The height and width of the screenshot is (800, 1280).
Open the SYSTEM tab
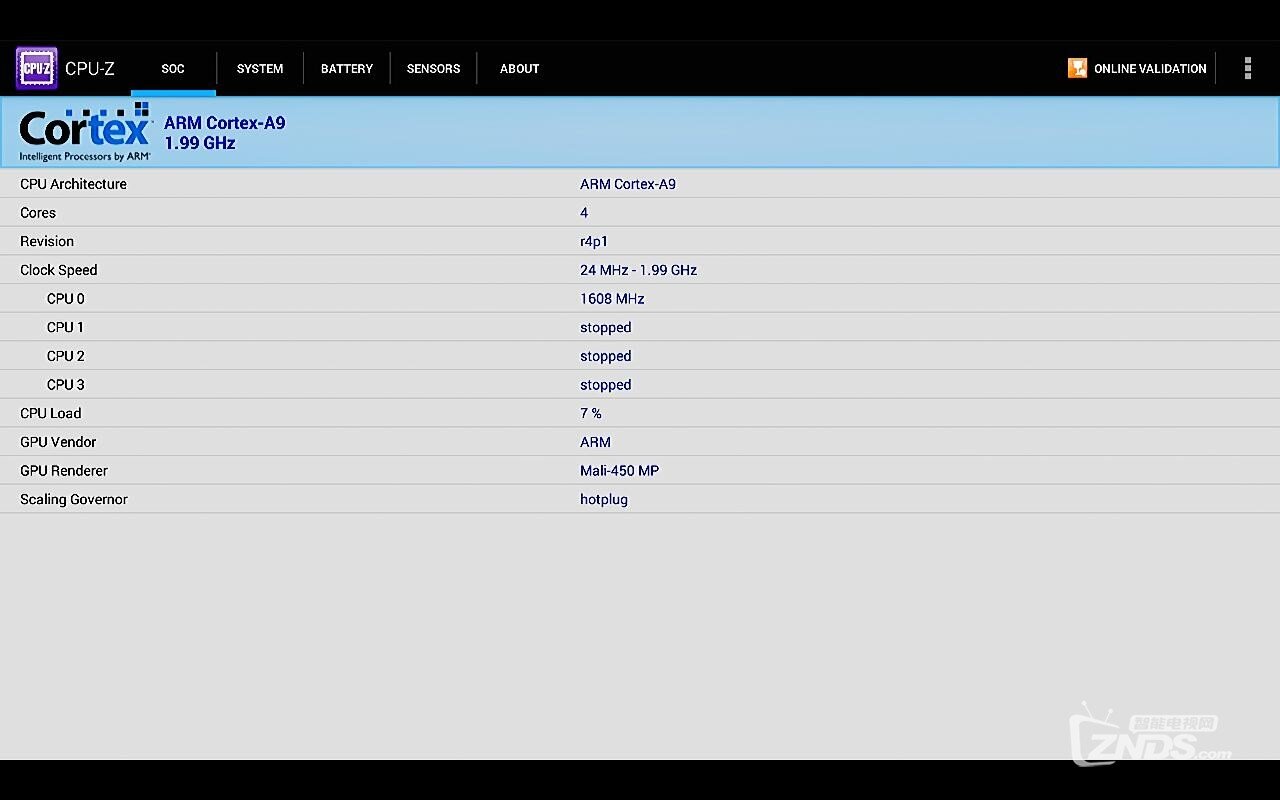tap(260, 69)
